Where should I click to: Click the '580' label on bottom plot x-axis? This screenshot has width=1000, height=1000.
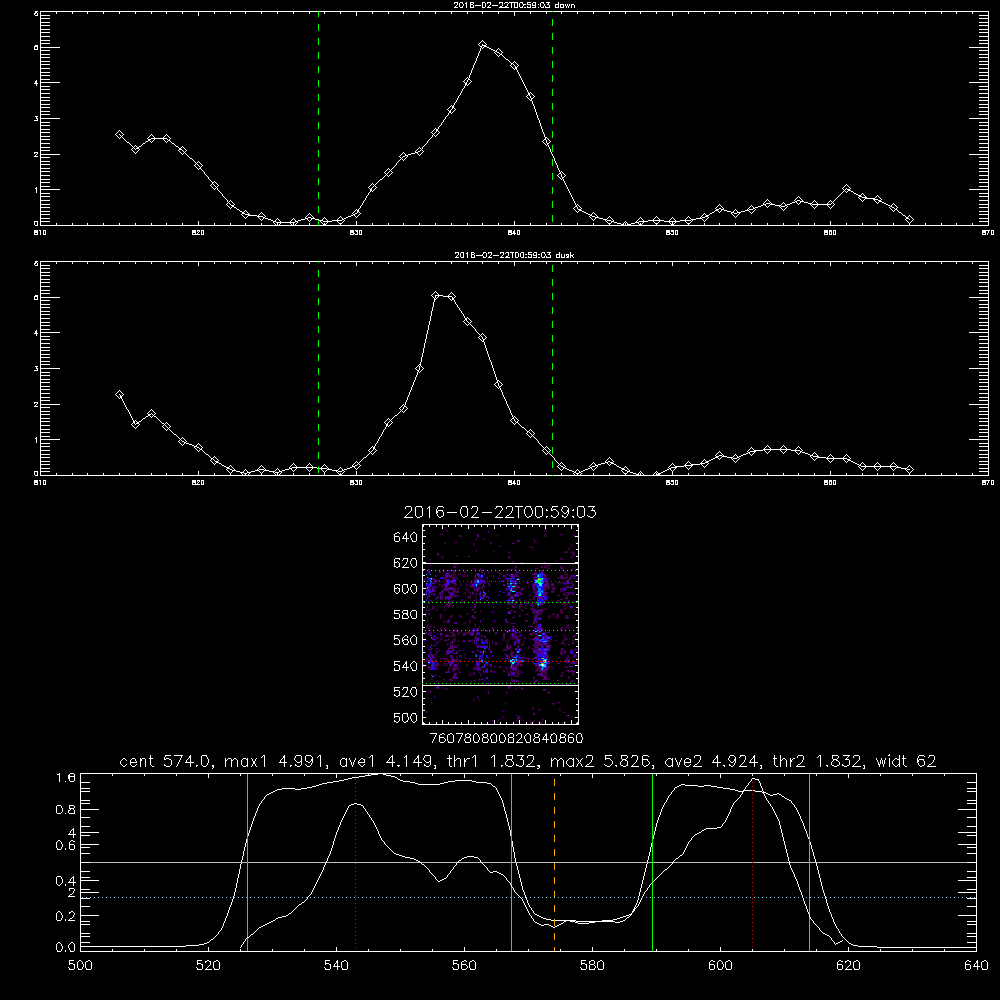(x=592, y=966)
